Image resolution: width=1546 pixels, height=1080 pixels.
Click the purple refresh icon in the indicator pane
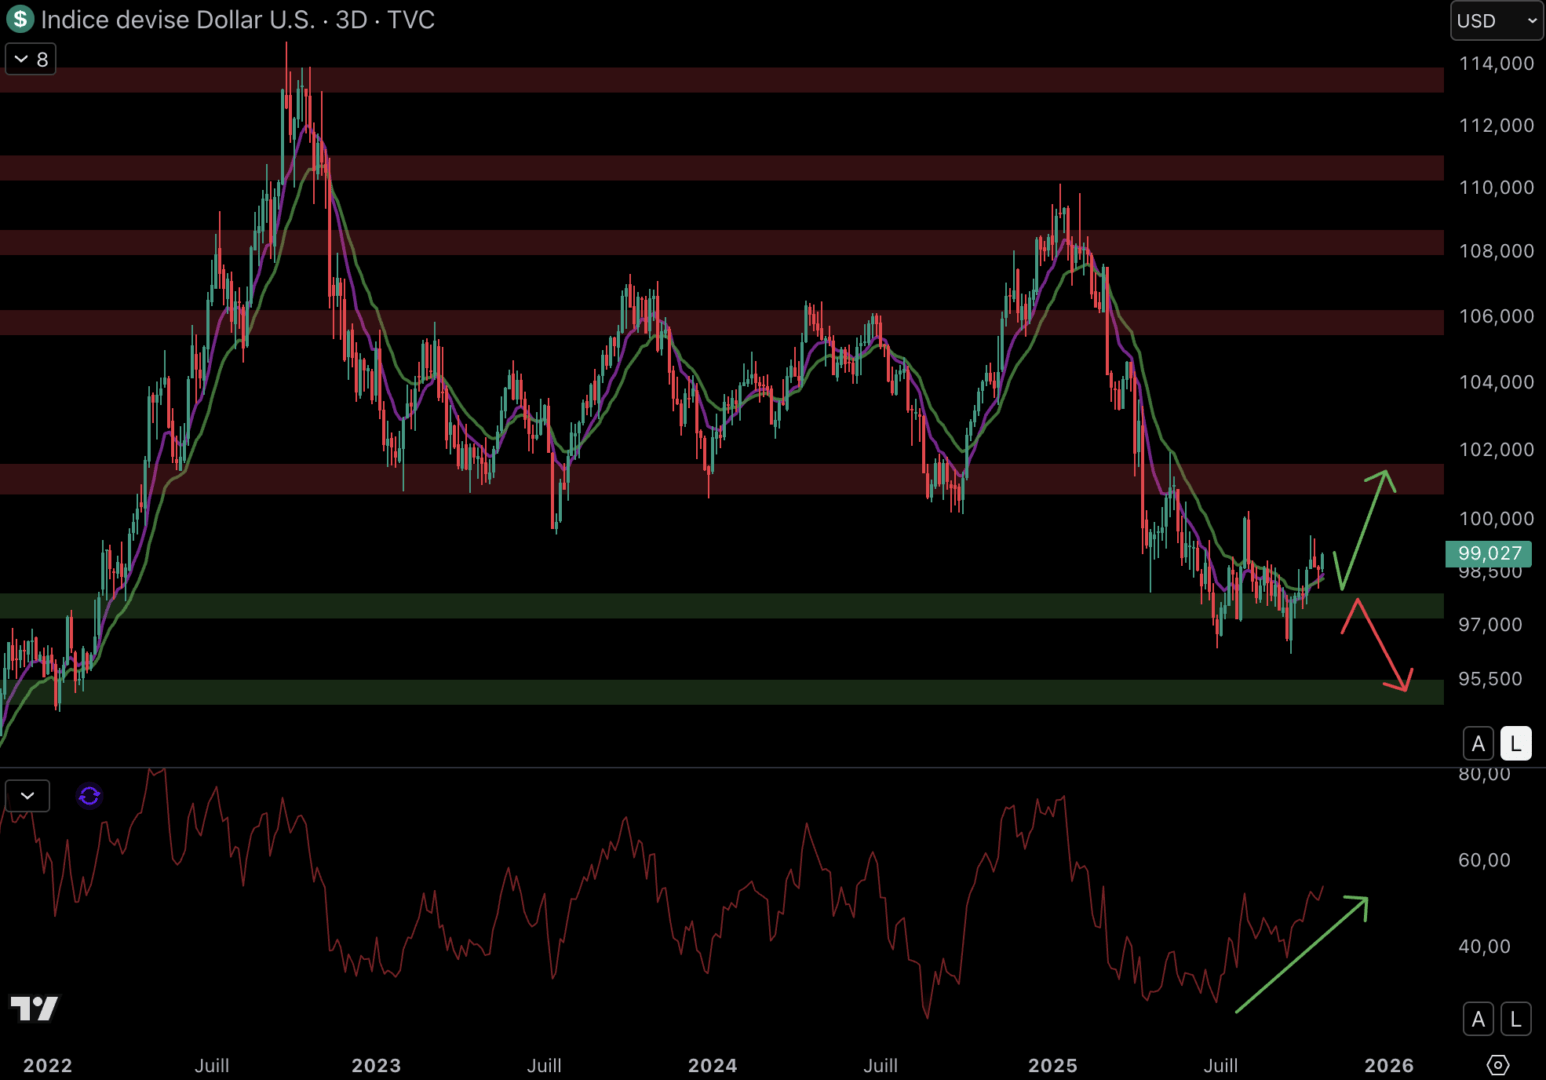(89, 796)
